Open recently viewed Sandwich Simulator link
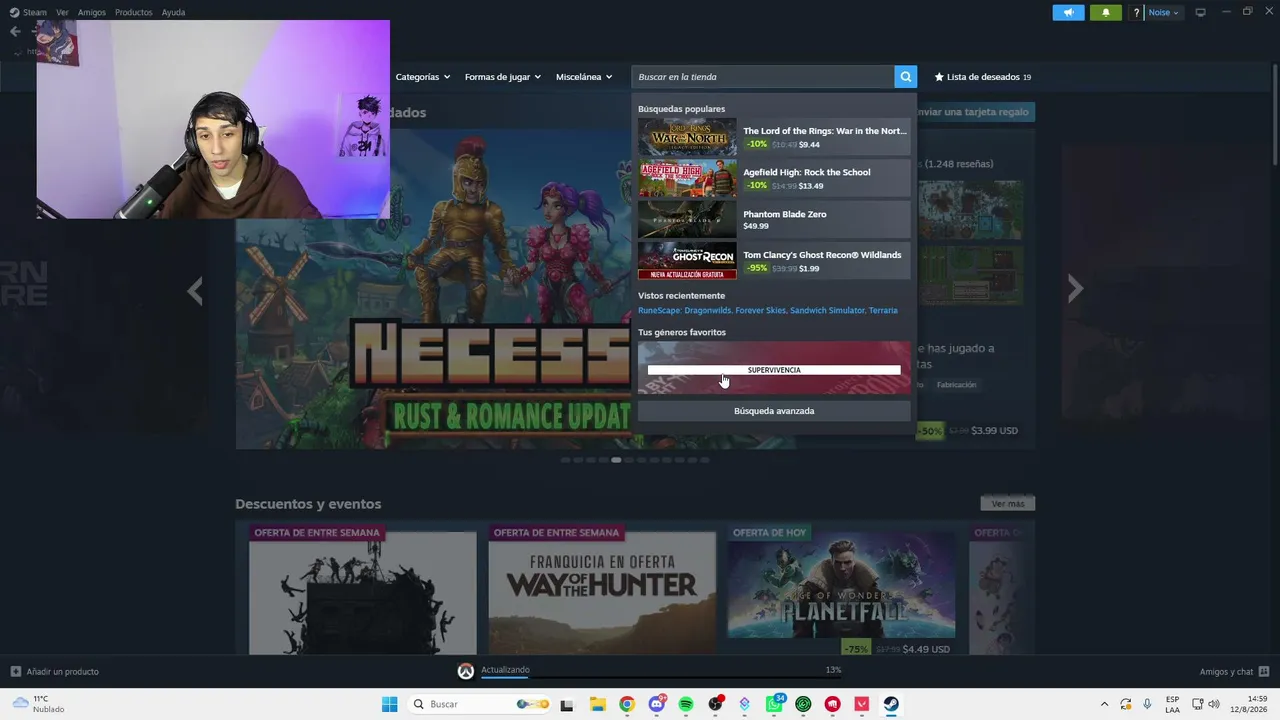 tap(827, 310)
